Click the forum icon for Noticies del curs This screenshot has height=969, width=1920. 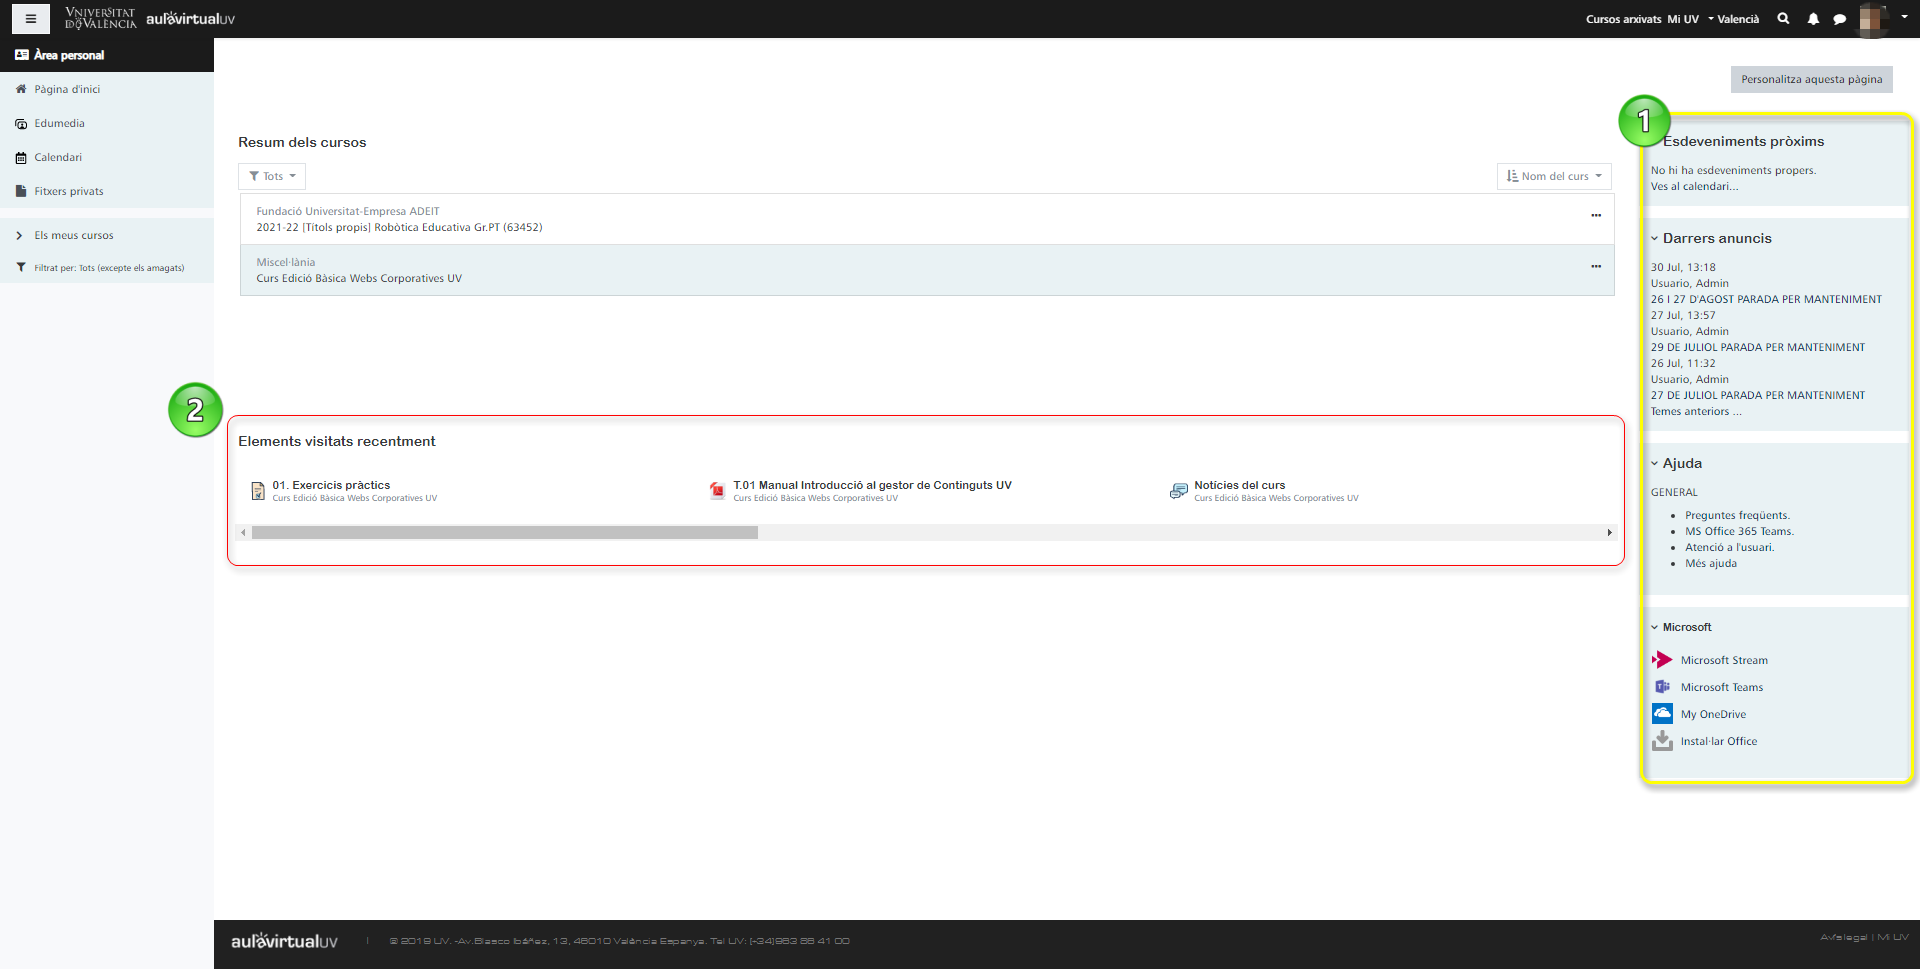[1179, 490]
